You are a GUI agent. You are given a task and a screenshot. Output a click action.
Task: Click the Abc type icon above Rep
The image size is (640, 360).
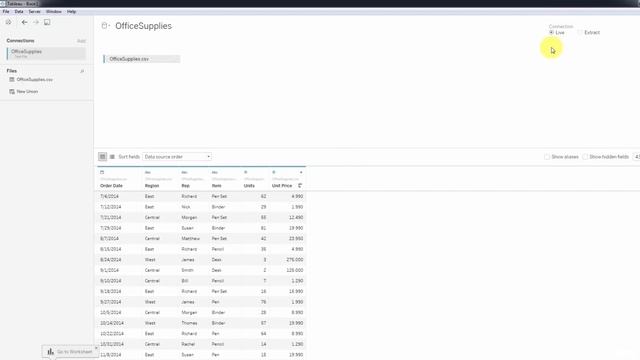[184, 172]
